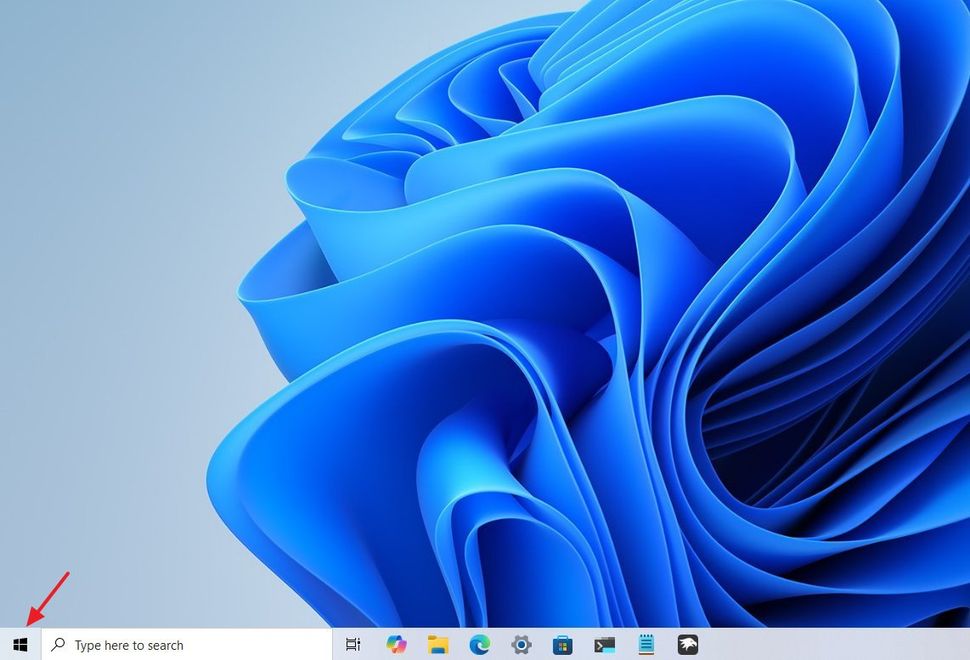The height and width of the screenshot is (660, 970).
Task: Activate the pinned Edge browser shortcut
Action: [x=480, y=645]
